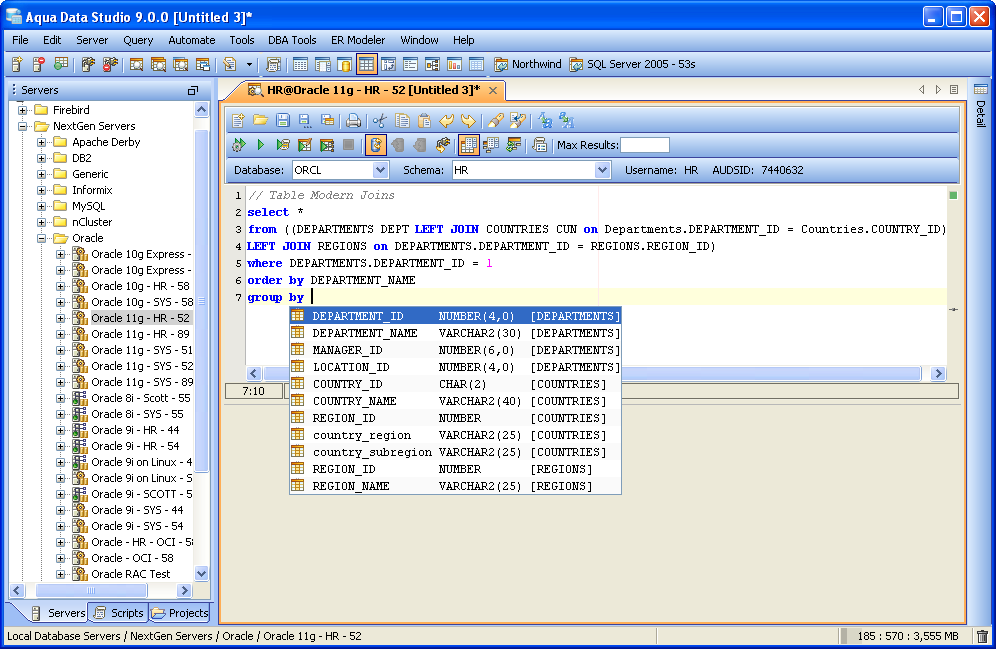The width and height of the screenshot is (996, 649).
Task: Click the server tree horizontal scrollbar thumb
Action: [91, 591]
